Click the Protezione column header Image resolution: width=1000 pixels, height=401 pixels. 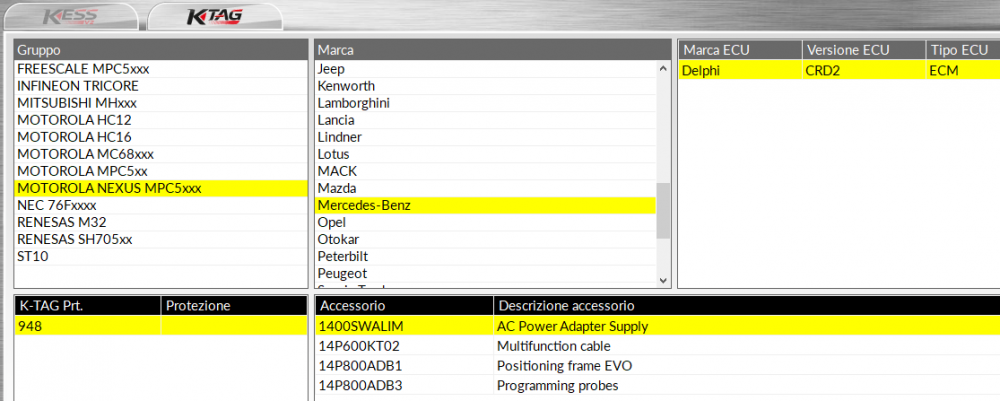point(233,305)
